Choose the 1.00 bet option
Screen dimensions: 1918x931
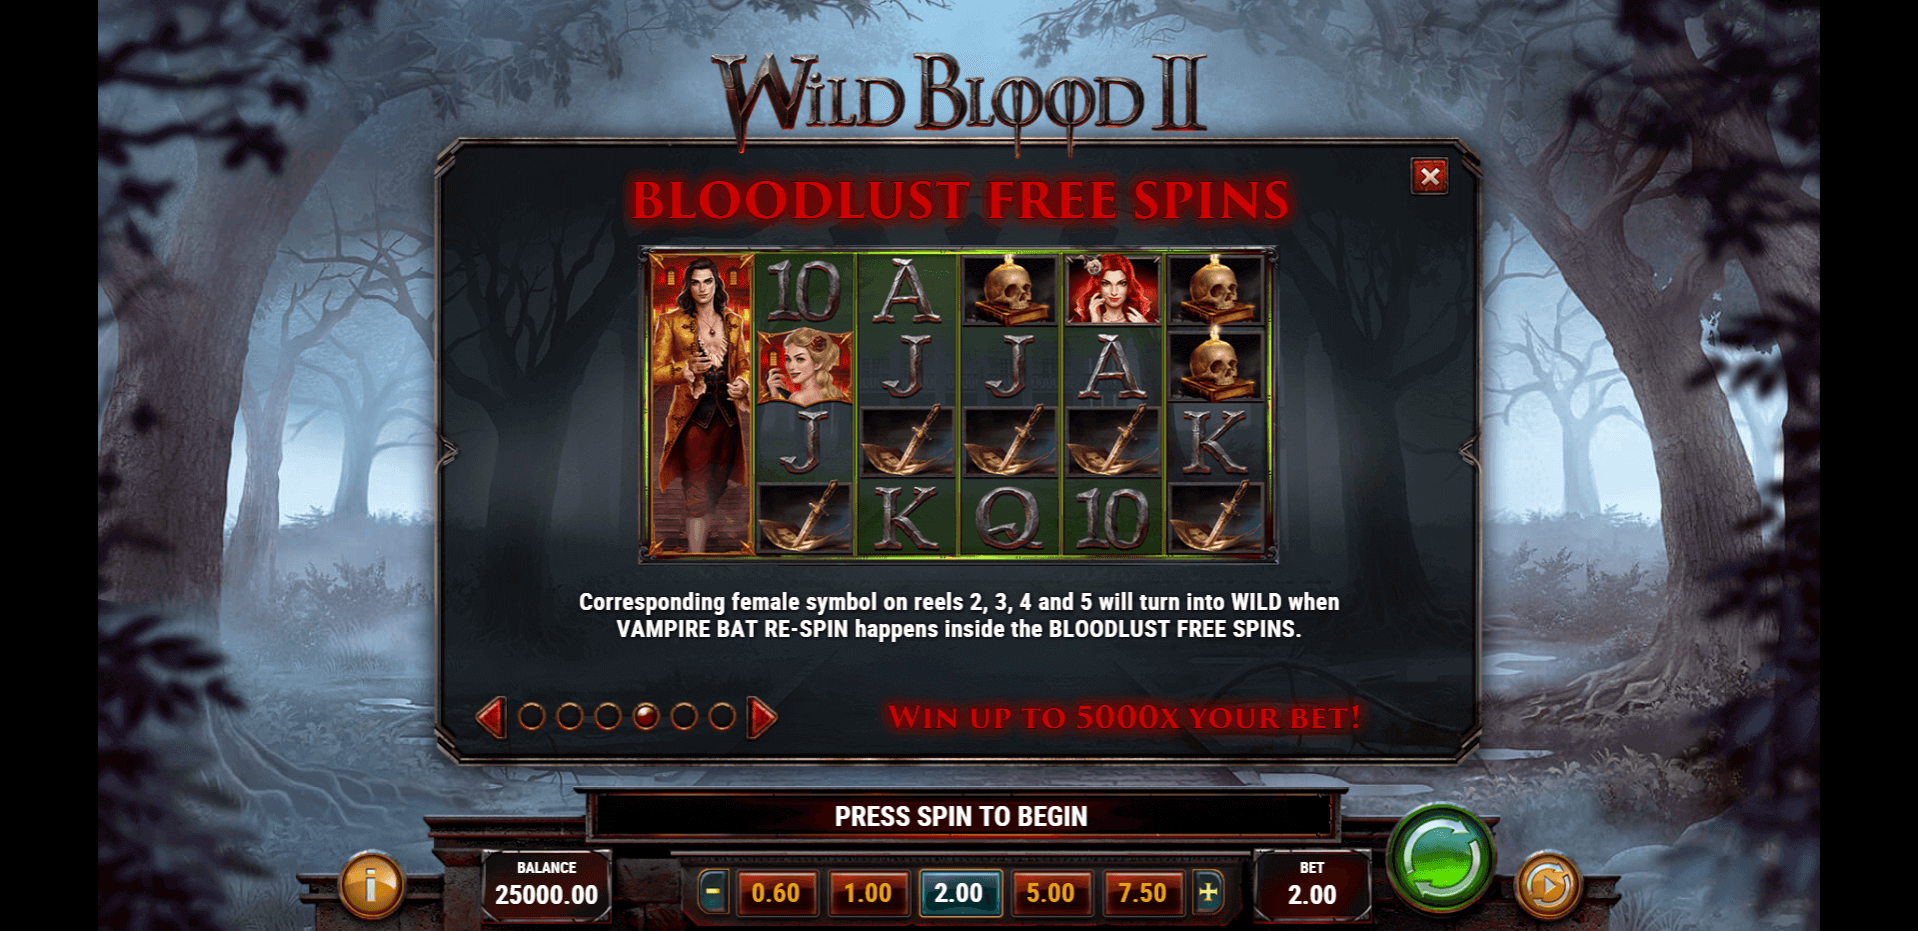click(868, 893)
